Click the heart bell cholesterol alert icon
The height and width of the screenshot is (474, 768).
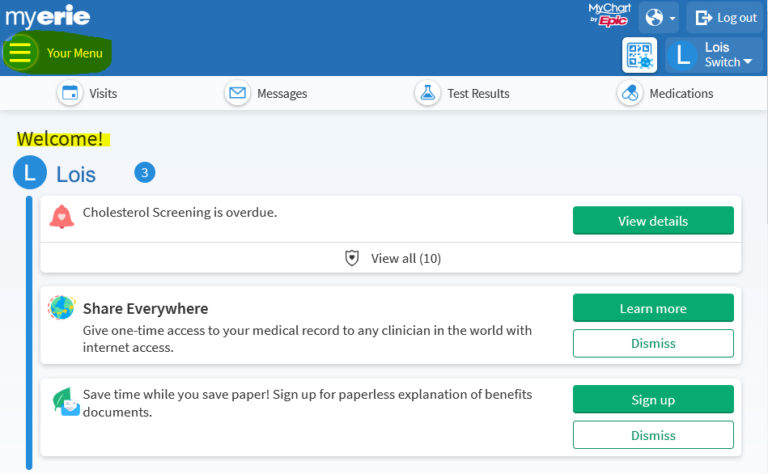(x=62, y=216)
